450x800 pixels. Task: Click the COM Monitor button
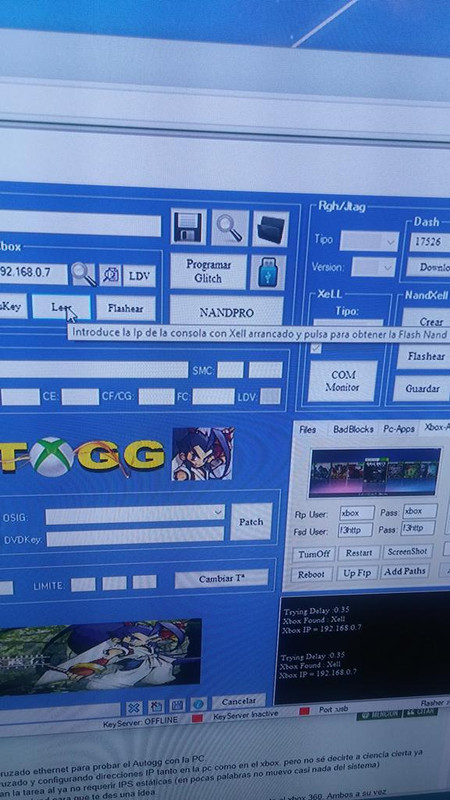[x=344, y=381]
